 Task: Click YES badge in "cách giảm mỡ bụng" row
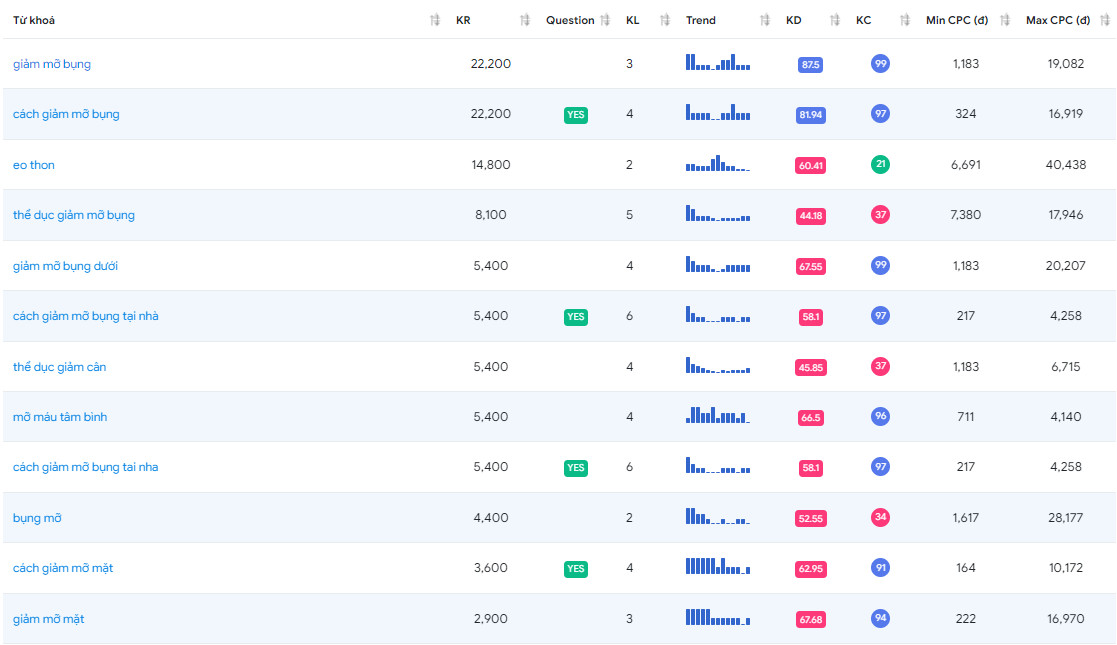coord(575,115)
